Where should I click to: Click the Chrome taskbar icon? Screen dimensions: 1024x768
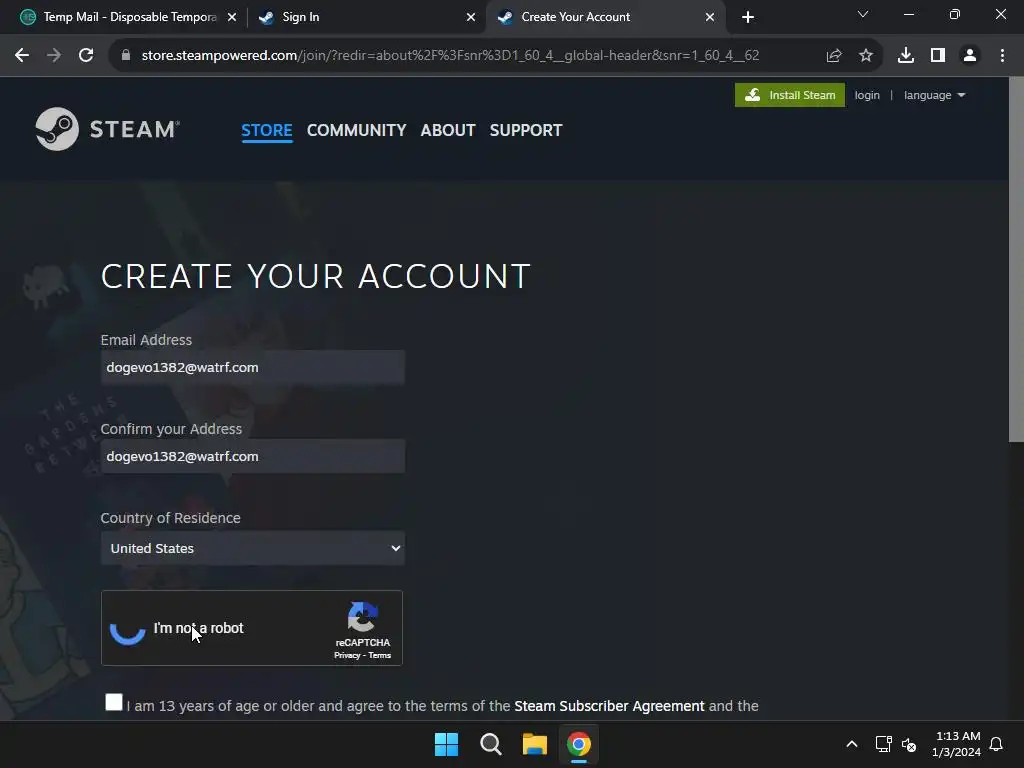579,744
